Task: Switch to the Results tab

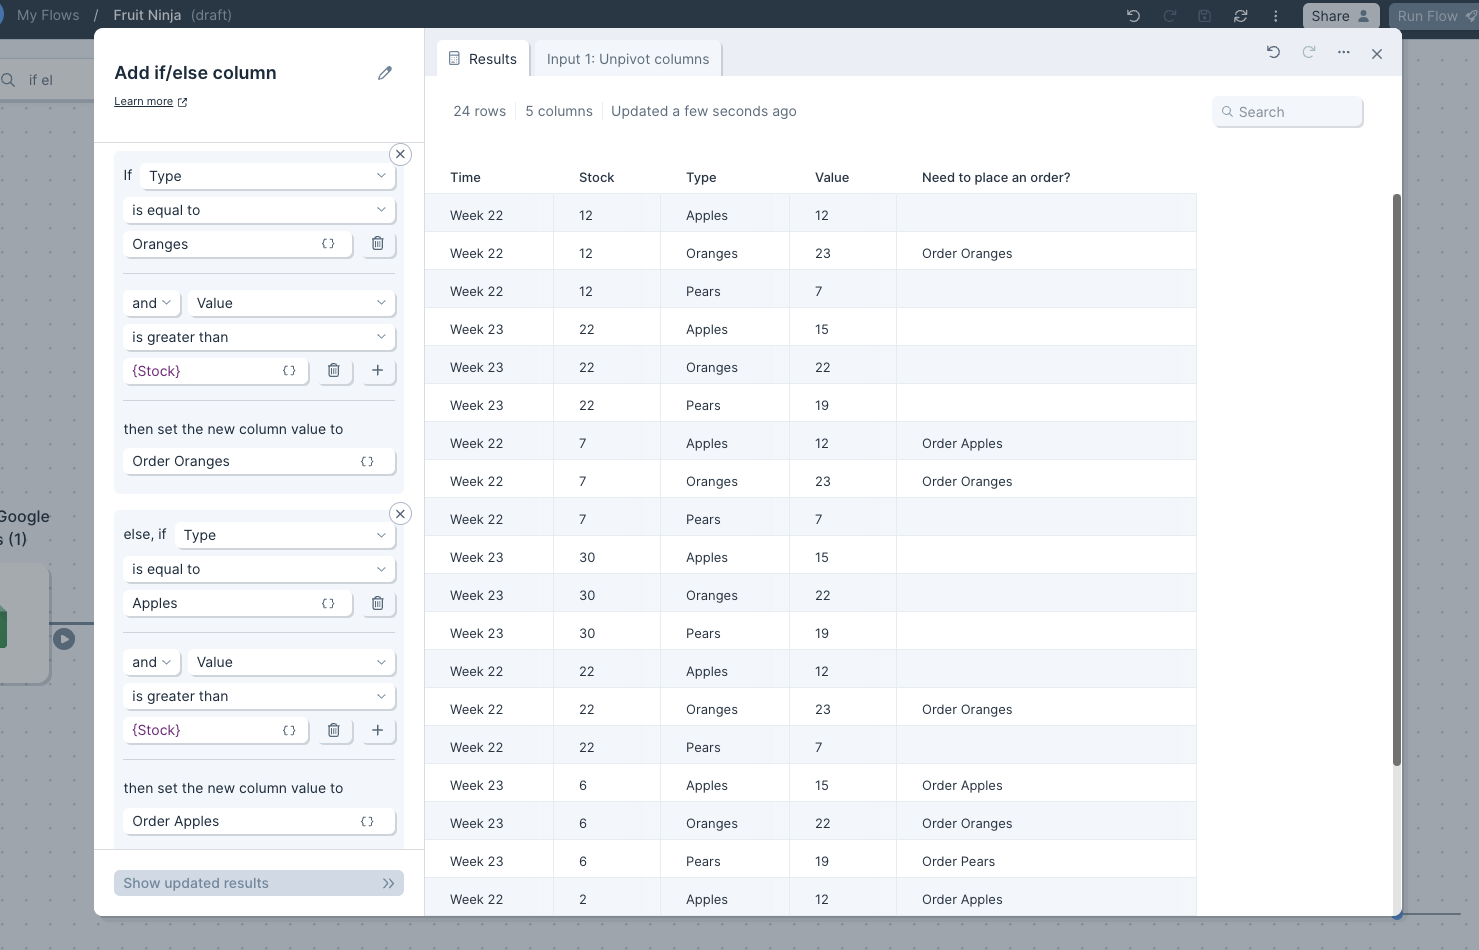Action: (x=483, y=59)
